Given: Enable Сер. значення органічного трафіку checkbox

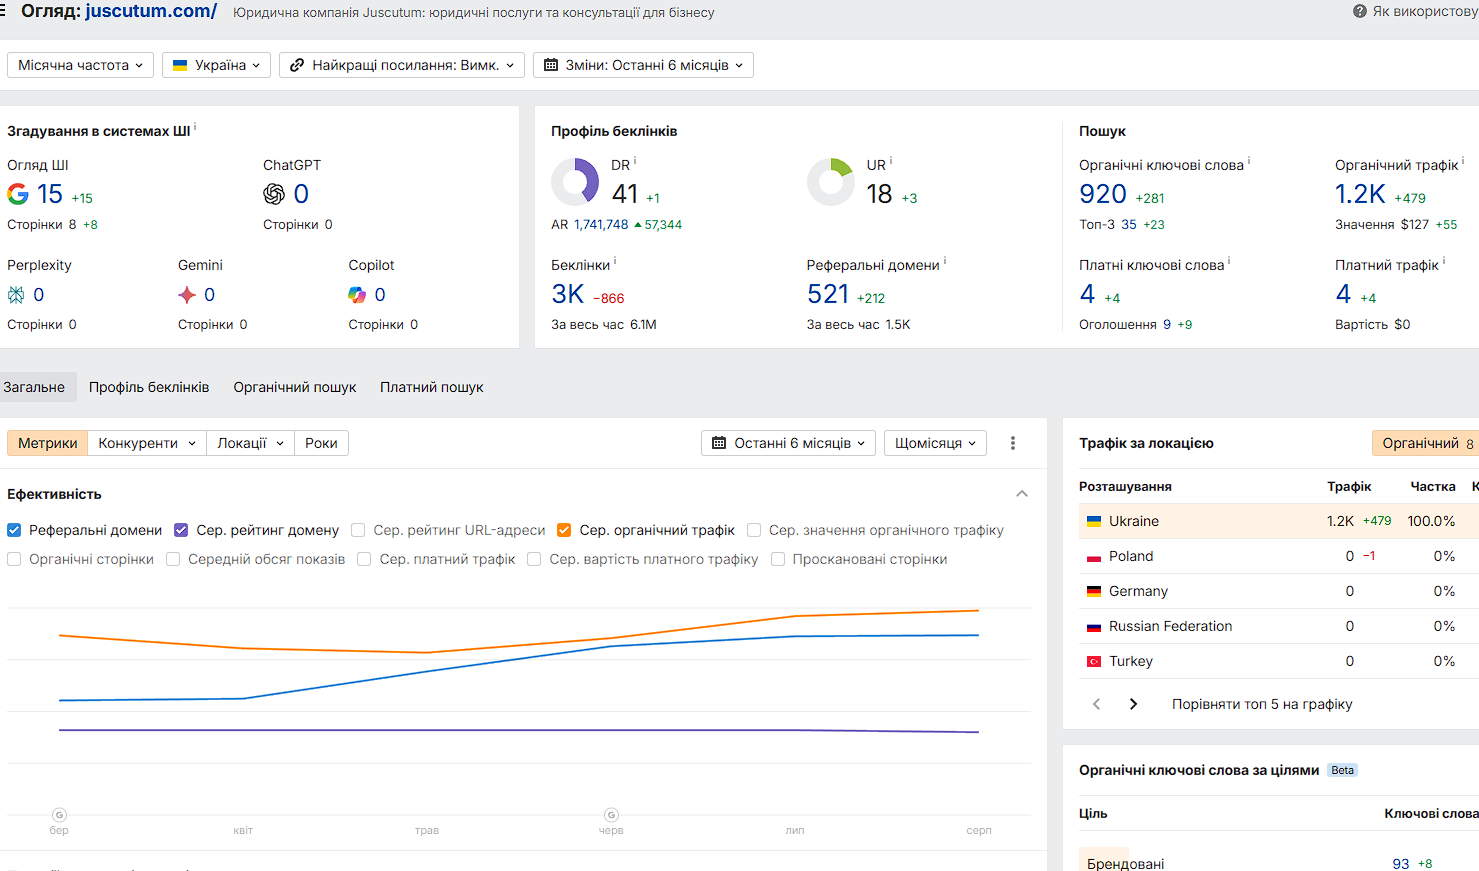Looking at the screenshot, I should (754, 530).
